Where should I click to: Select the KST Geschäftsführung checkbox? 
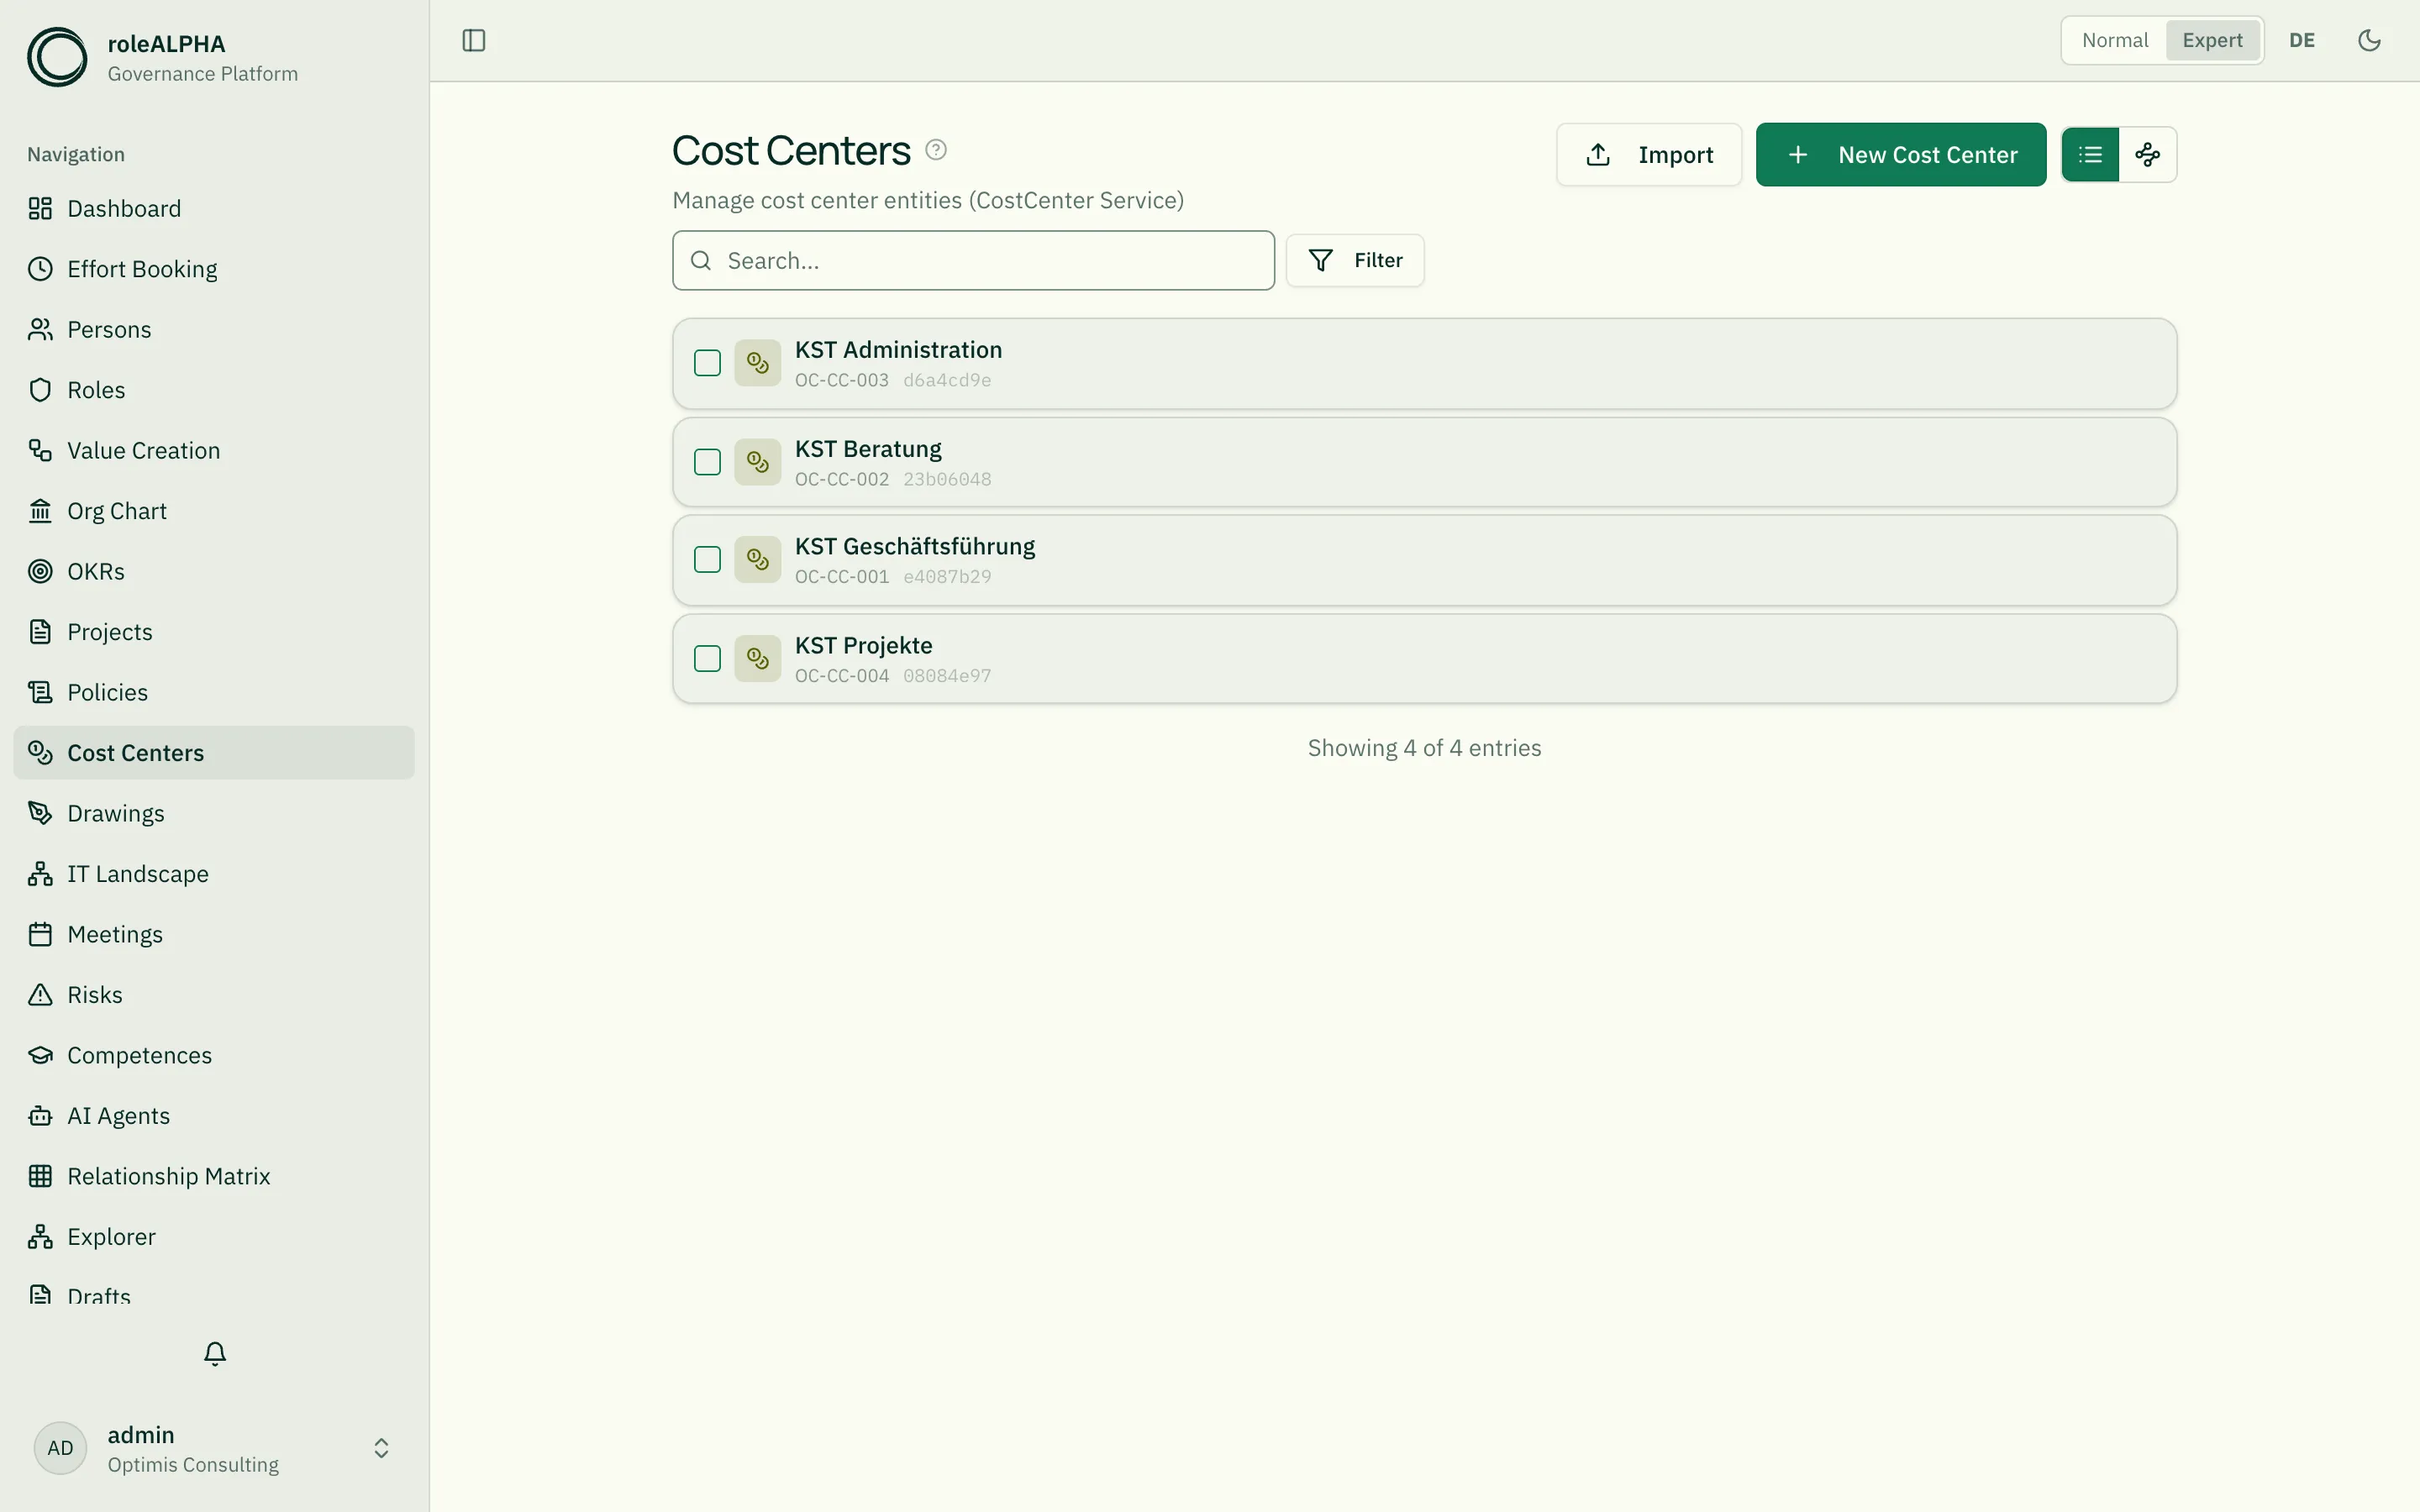click(707, 560)
